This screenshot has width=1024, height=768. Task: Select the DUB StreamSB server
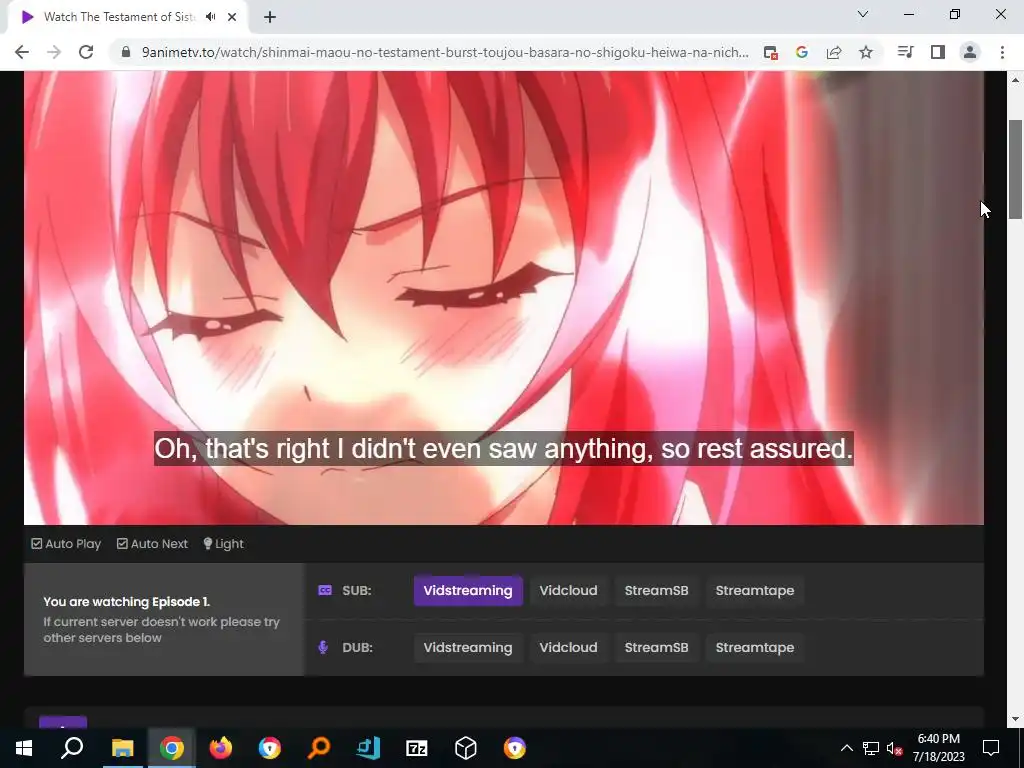tap(656, 648)
